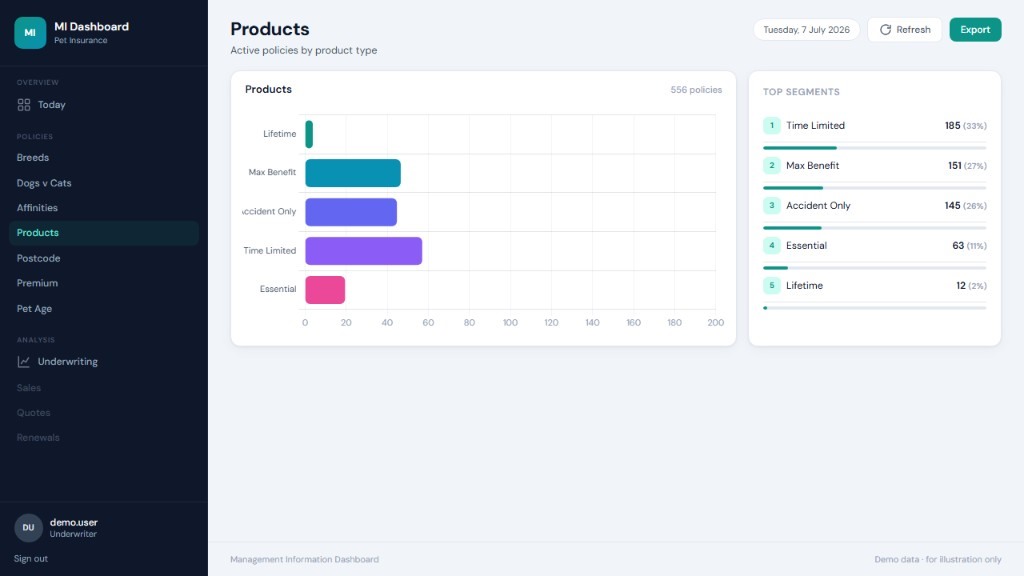
Task: Select the Sales sidebar item
Action: tap(104, 388)
